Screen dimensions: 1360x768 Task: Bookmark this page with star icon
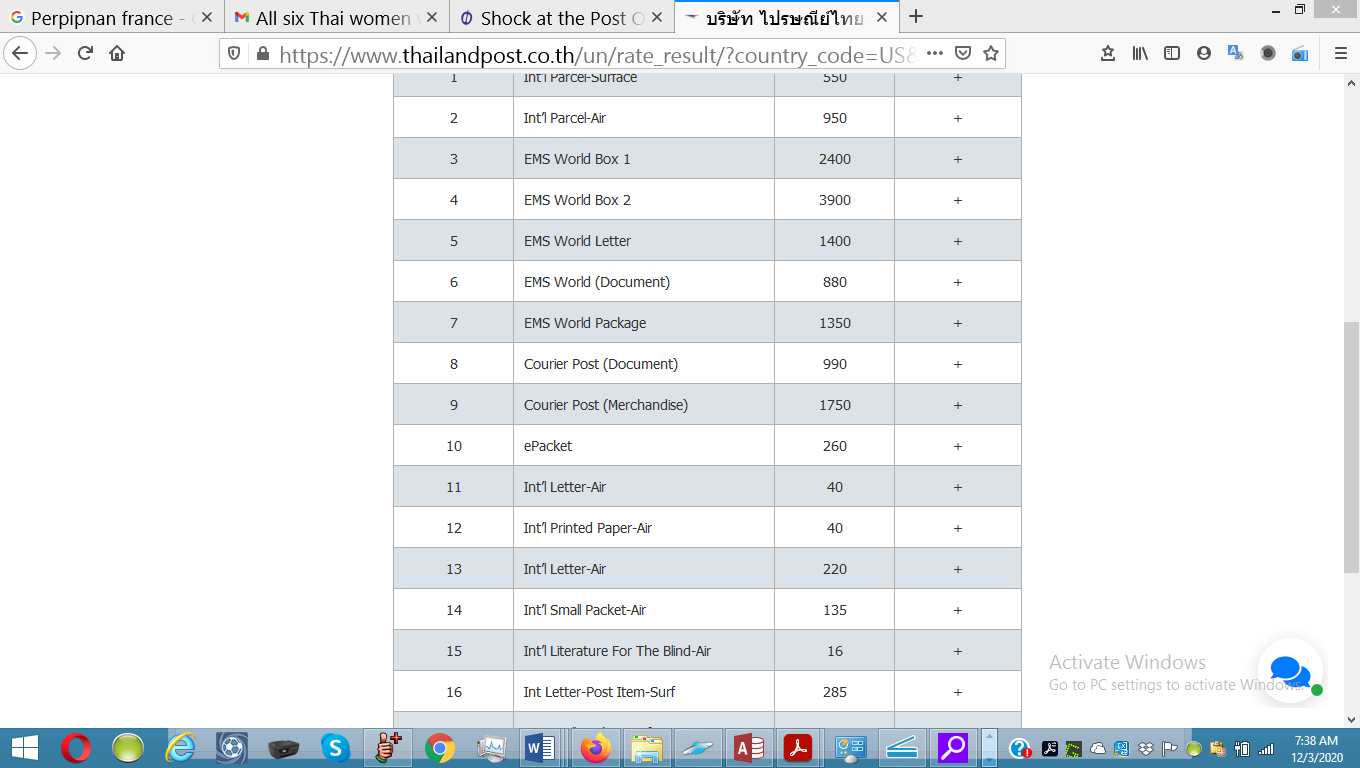pos(990,54)
